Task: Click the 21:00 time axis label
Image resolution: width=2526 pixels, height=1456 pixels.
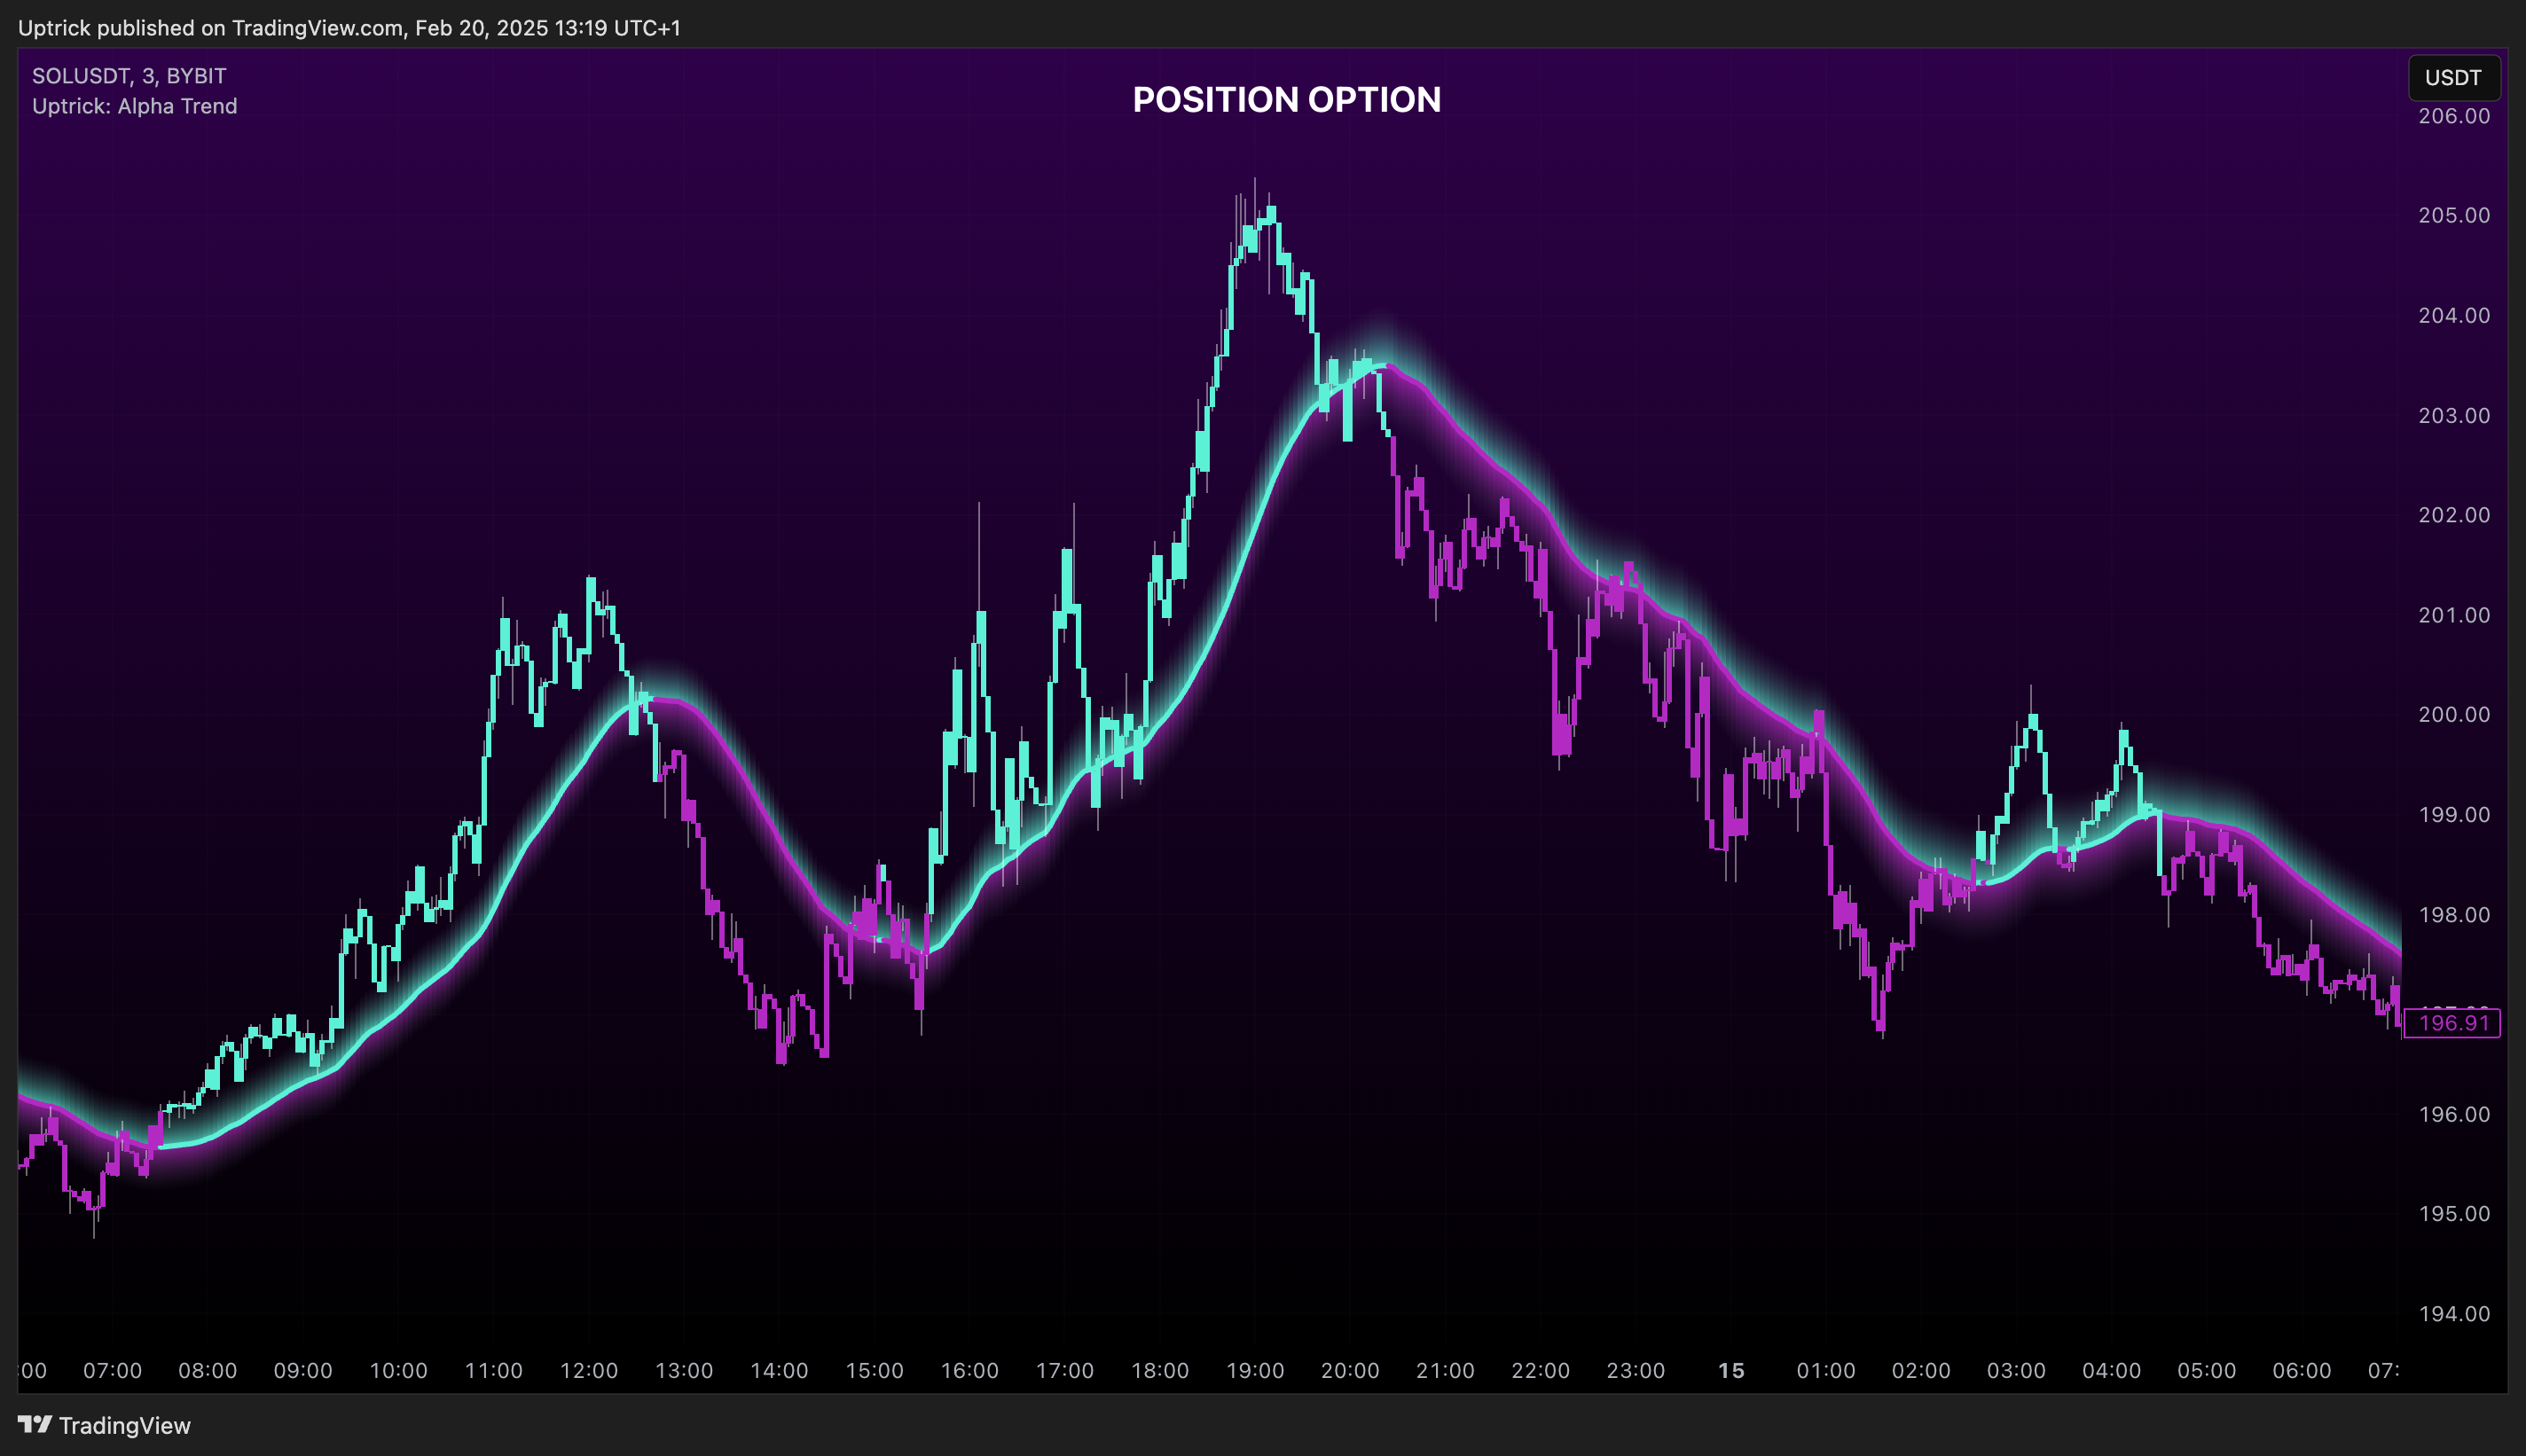Action: coord(1445,1370)
